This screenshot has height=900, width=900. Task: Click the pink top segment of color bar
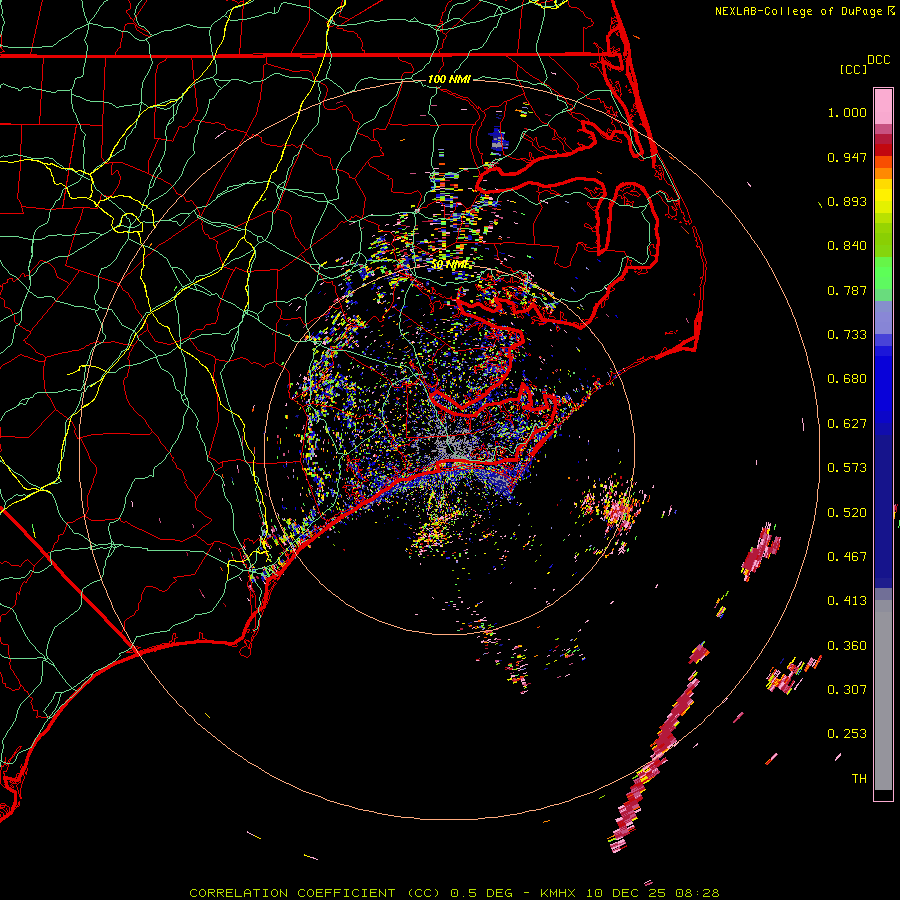click(x=883, y=107)
